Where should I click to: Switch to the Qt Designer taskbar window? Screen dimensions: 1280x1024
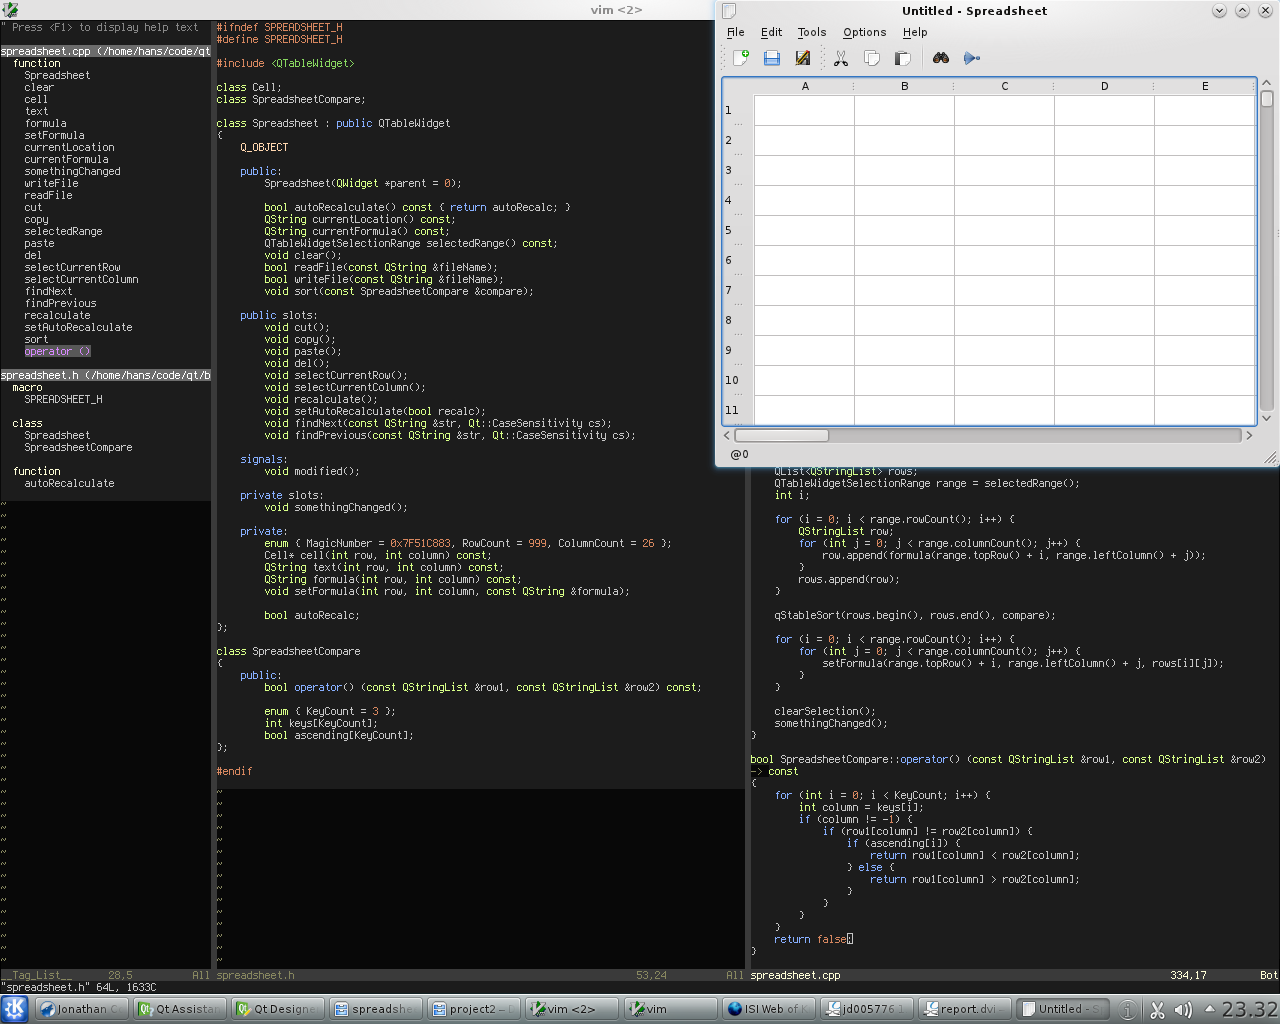276,1009
